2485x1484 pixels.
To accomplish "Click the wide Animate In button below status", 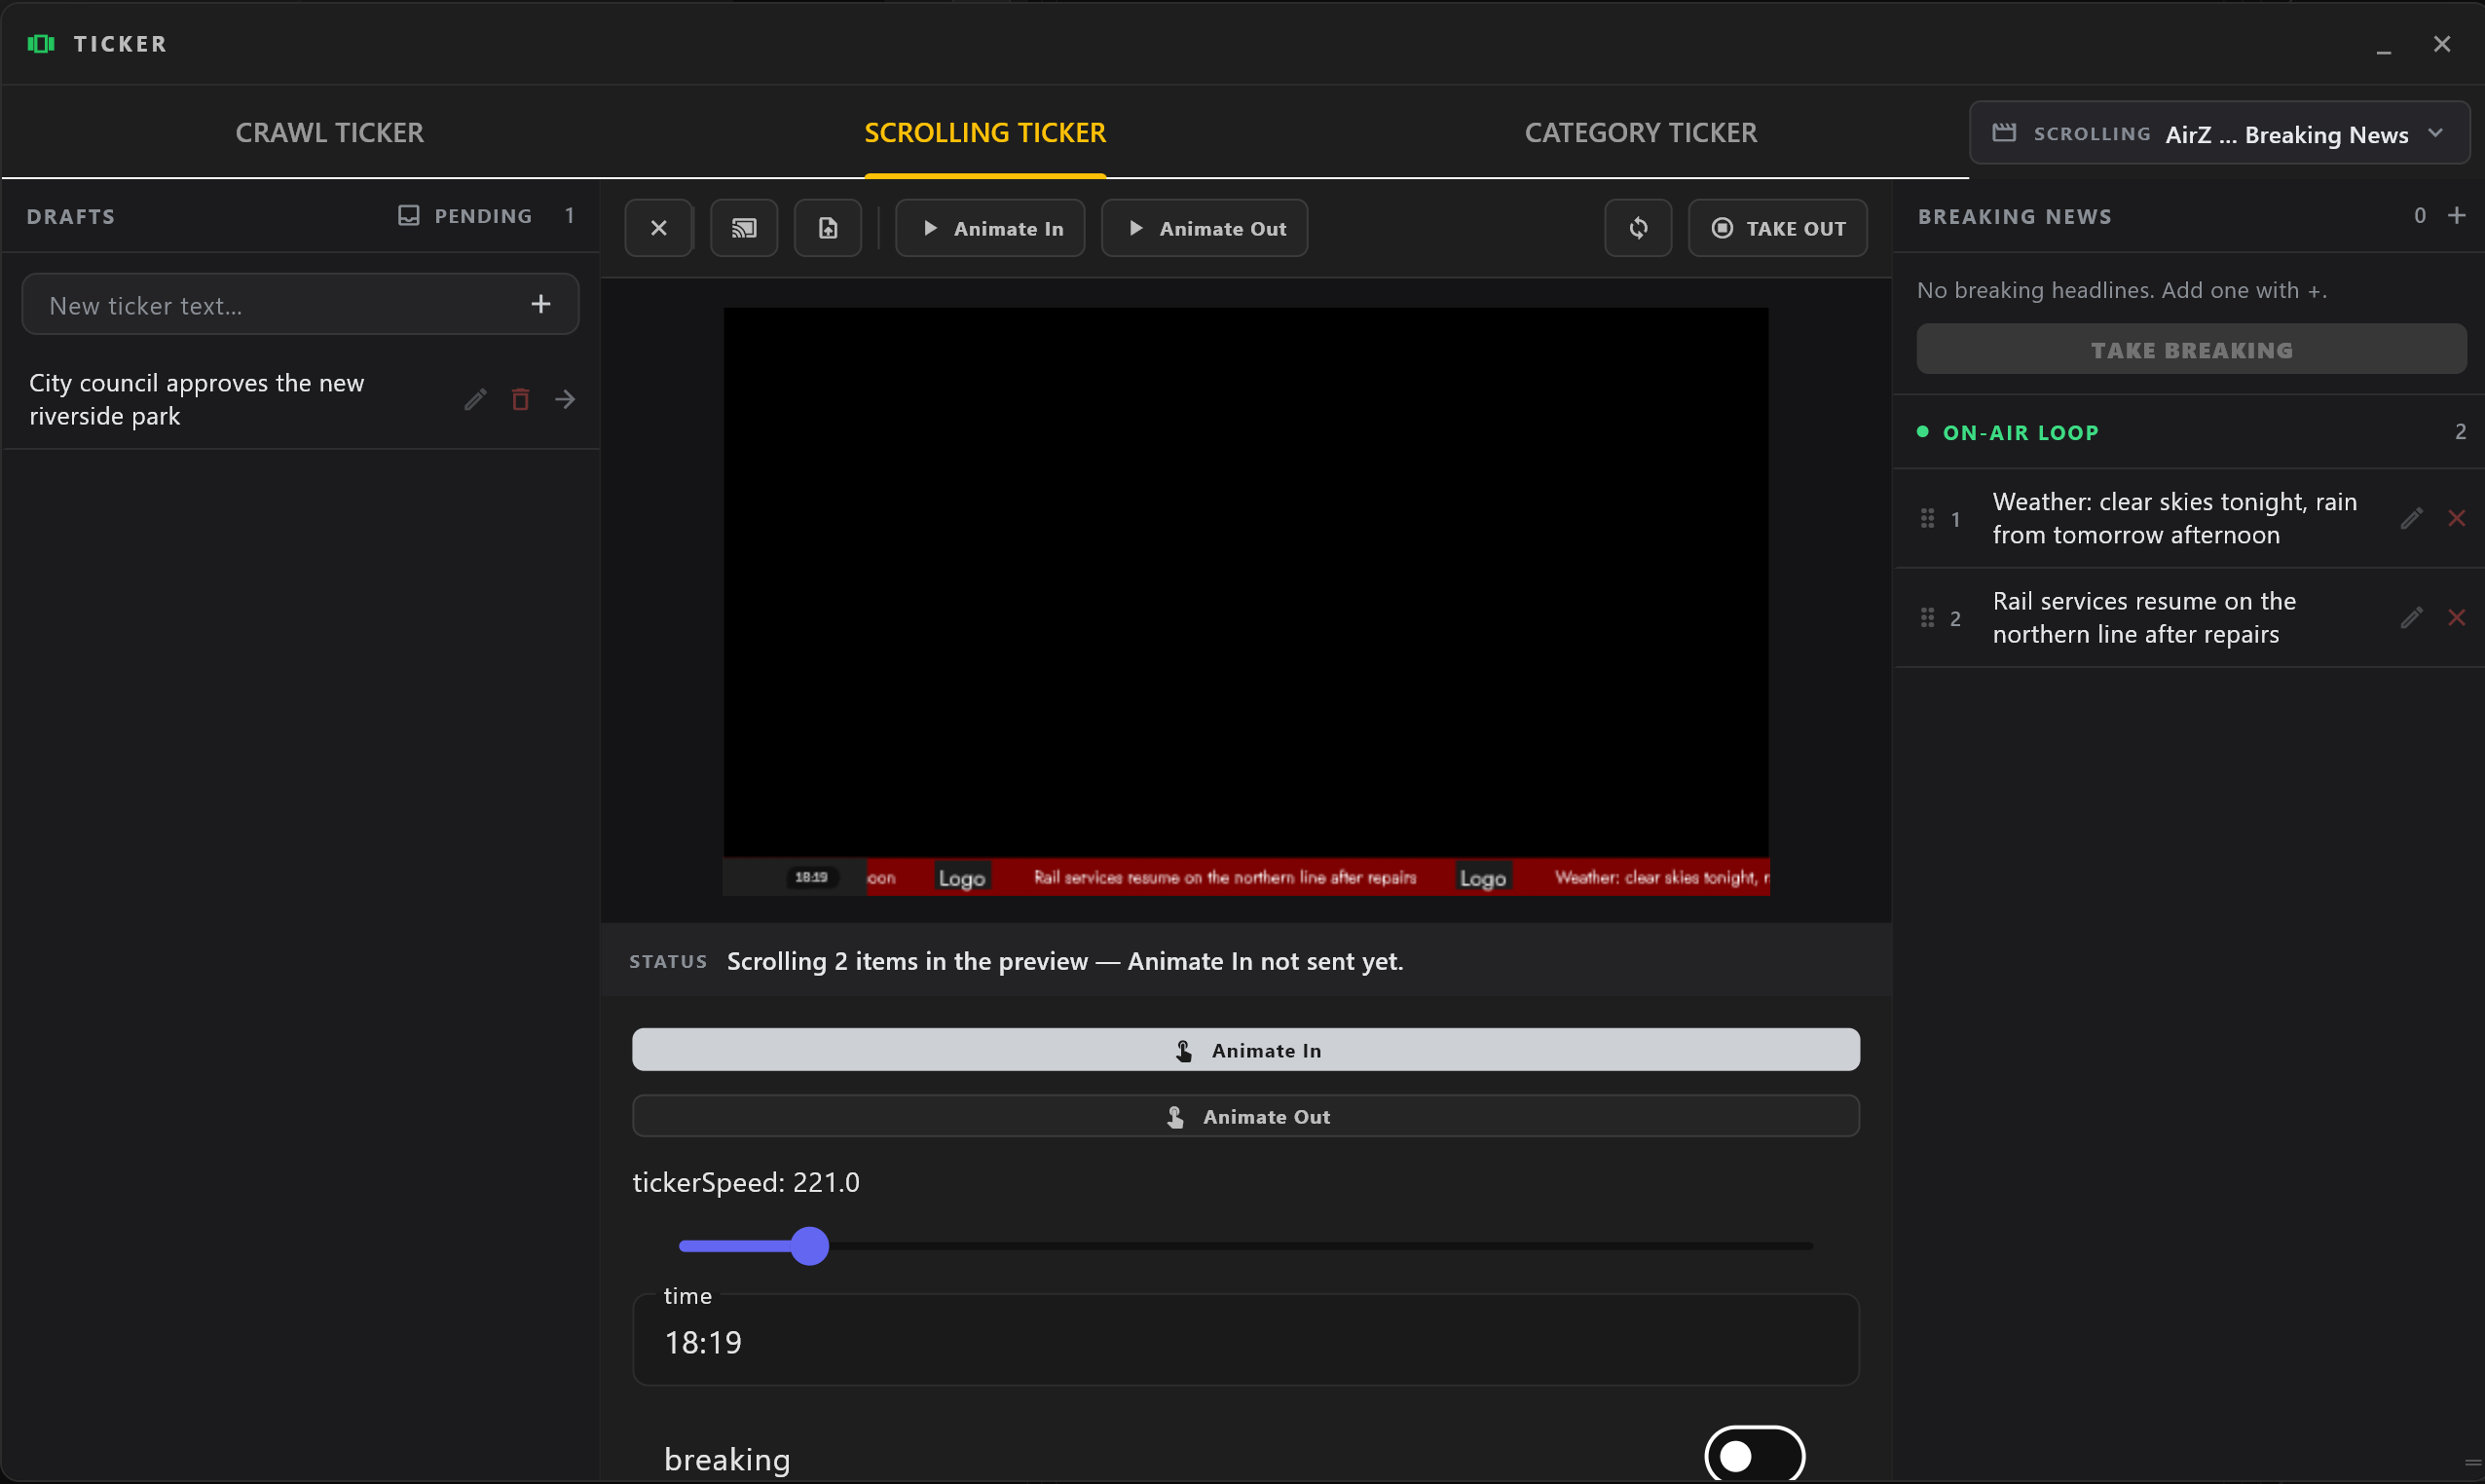I will coord(1245,1050).
